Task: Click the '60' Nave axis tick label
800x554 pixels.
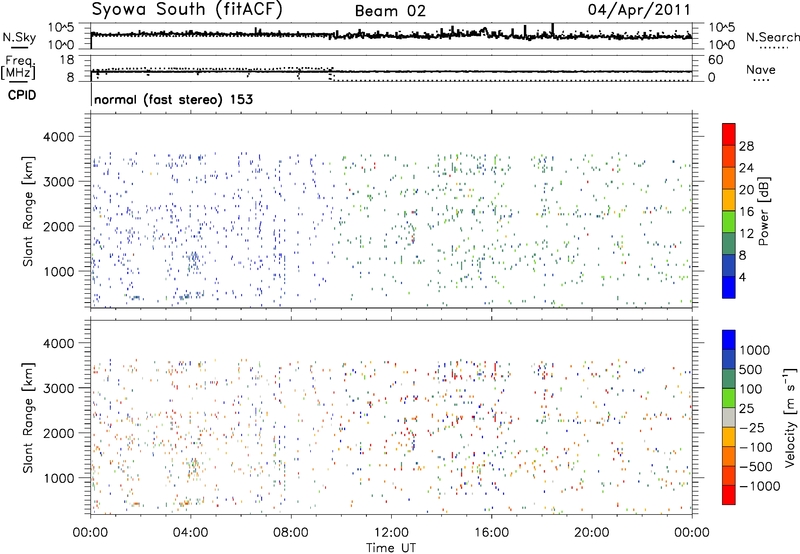Action: pyautogui.click(x=715, y=60)
